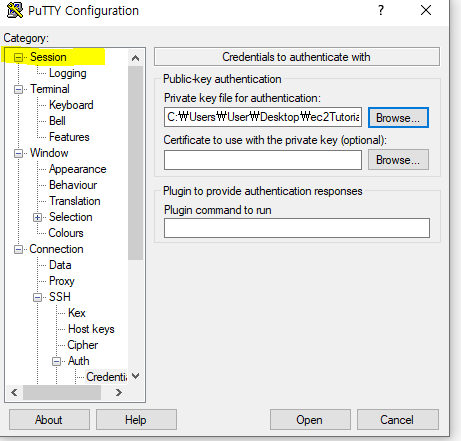The image size is (461, 441).
Task: Collapse the Auth tree node
Action: 56,361
